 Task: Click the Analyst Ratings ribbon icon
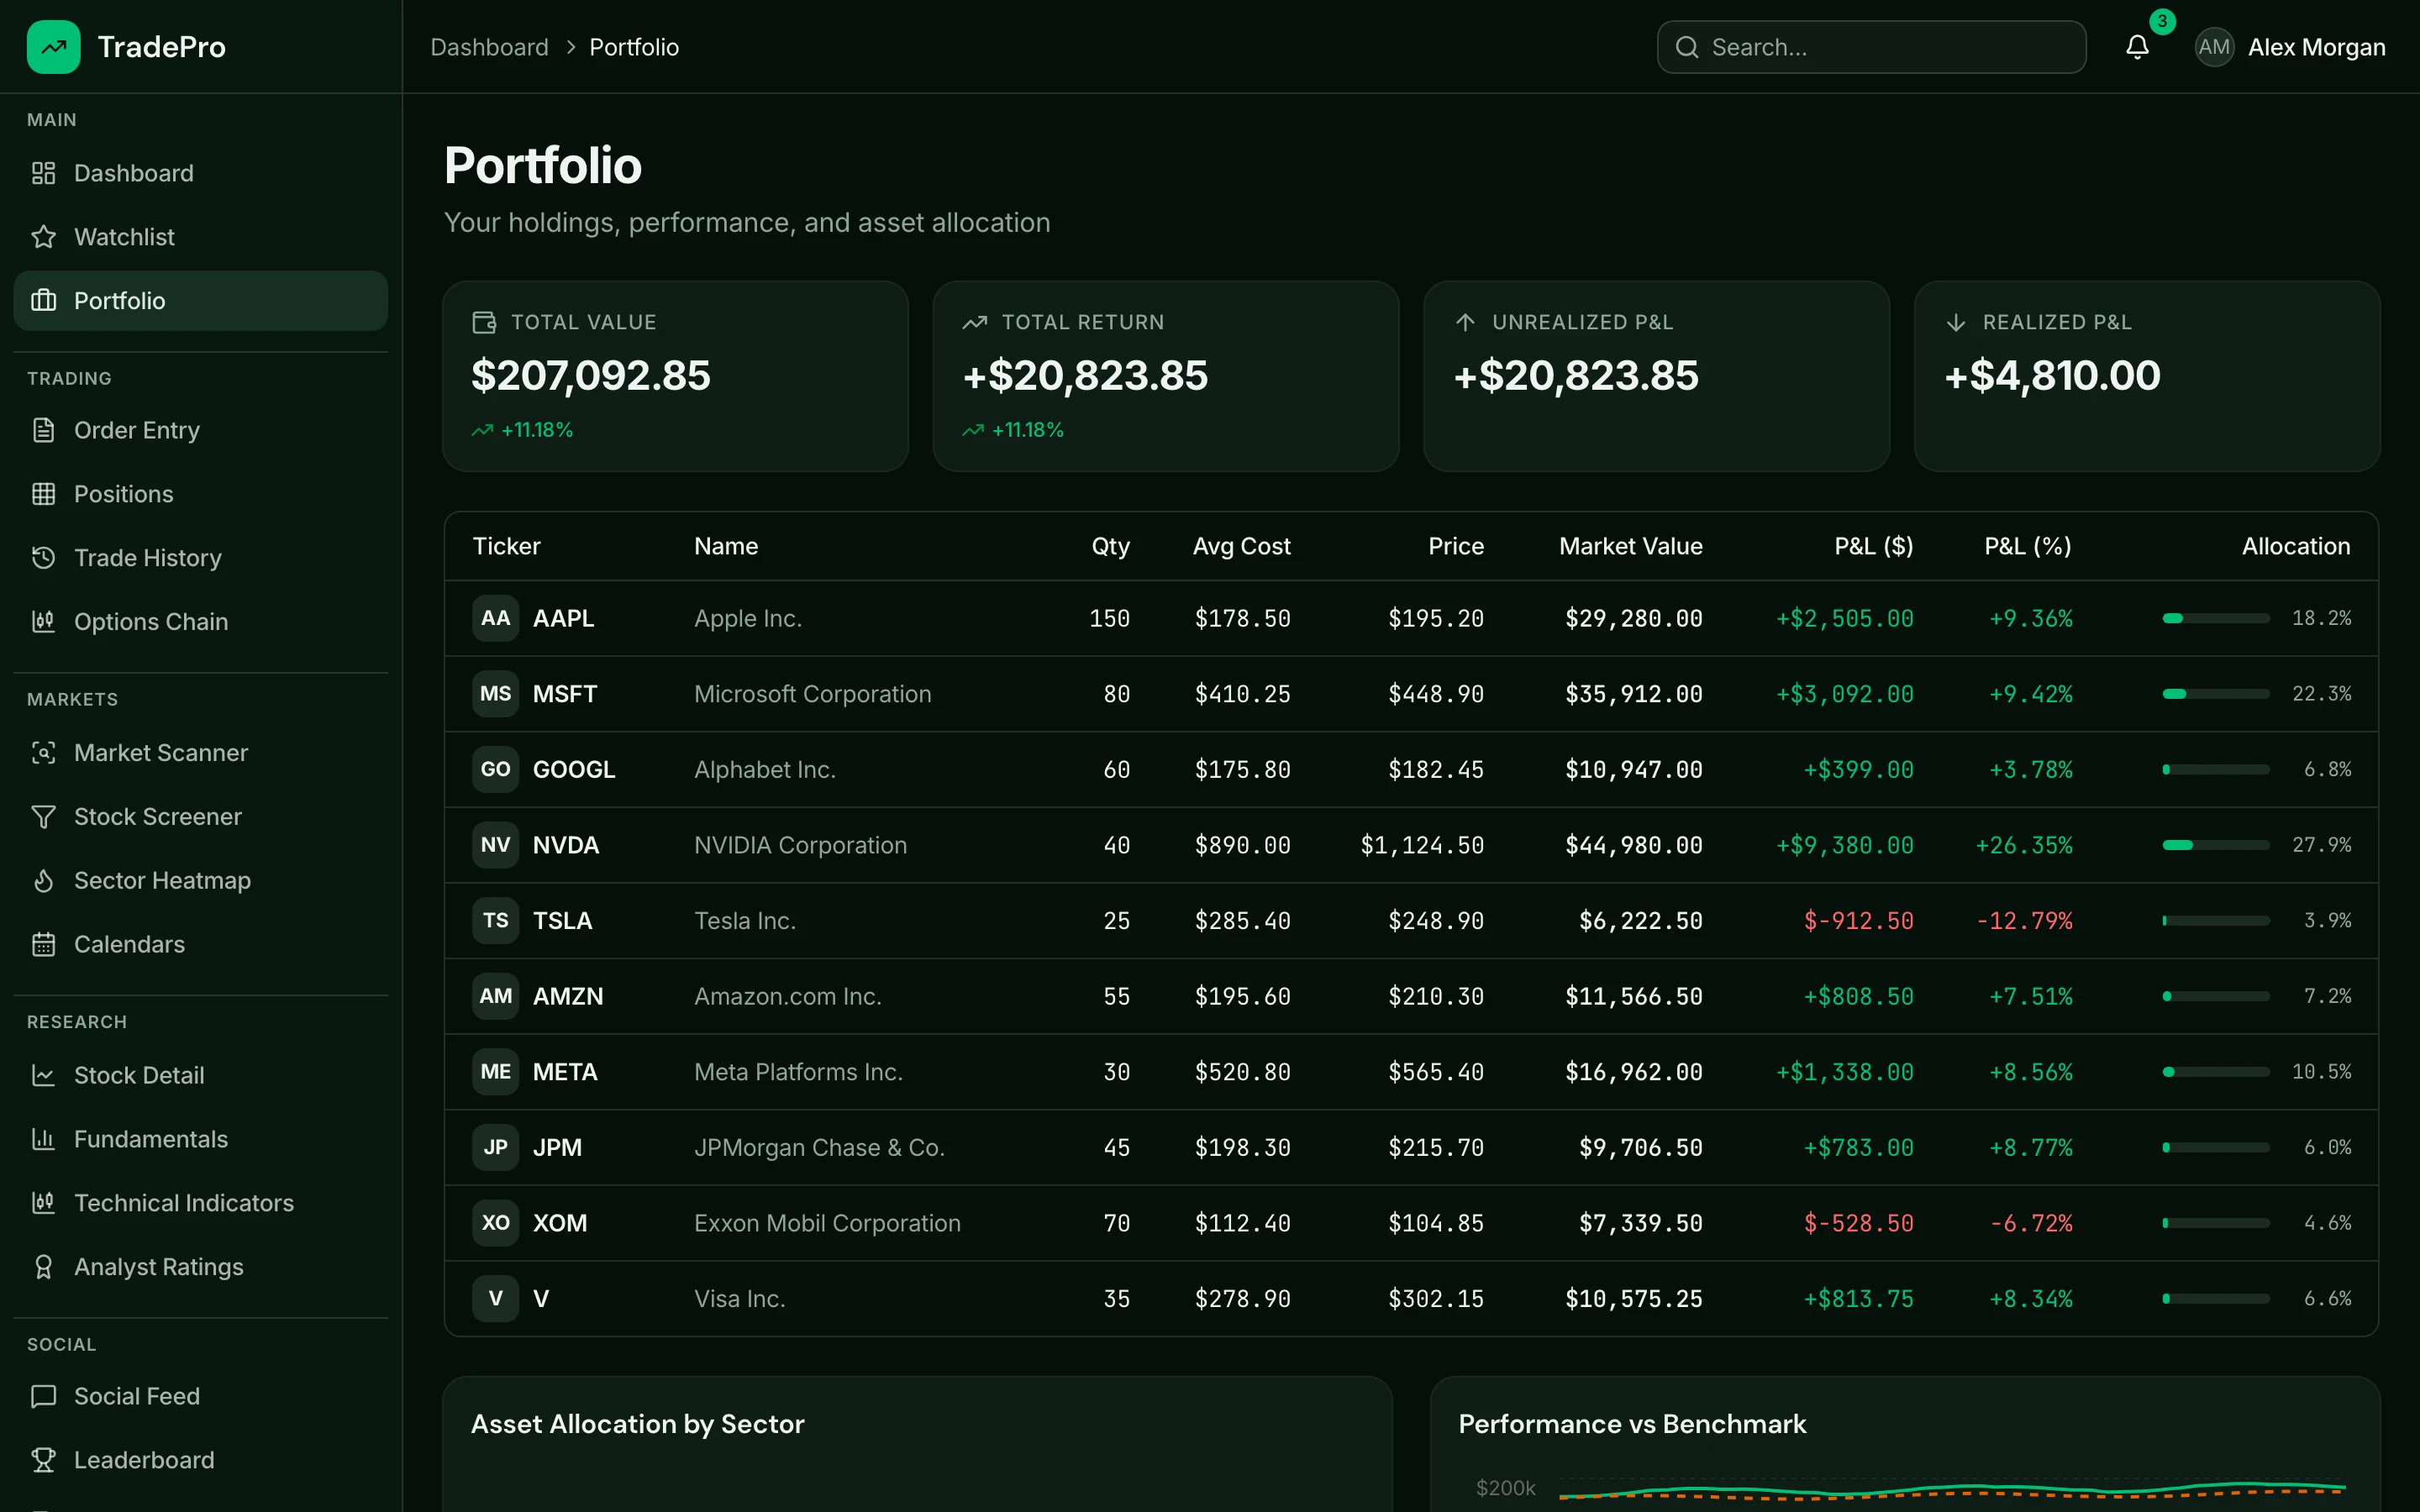click(43, 1267)
